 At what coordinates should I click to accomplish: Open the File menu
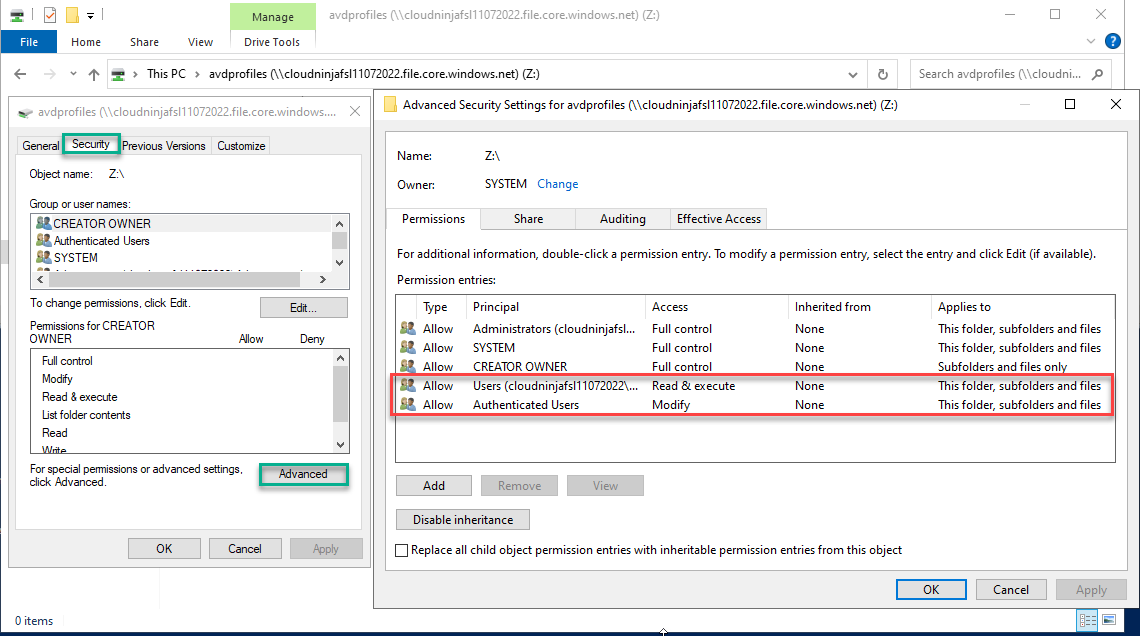click(29, 42)
